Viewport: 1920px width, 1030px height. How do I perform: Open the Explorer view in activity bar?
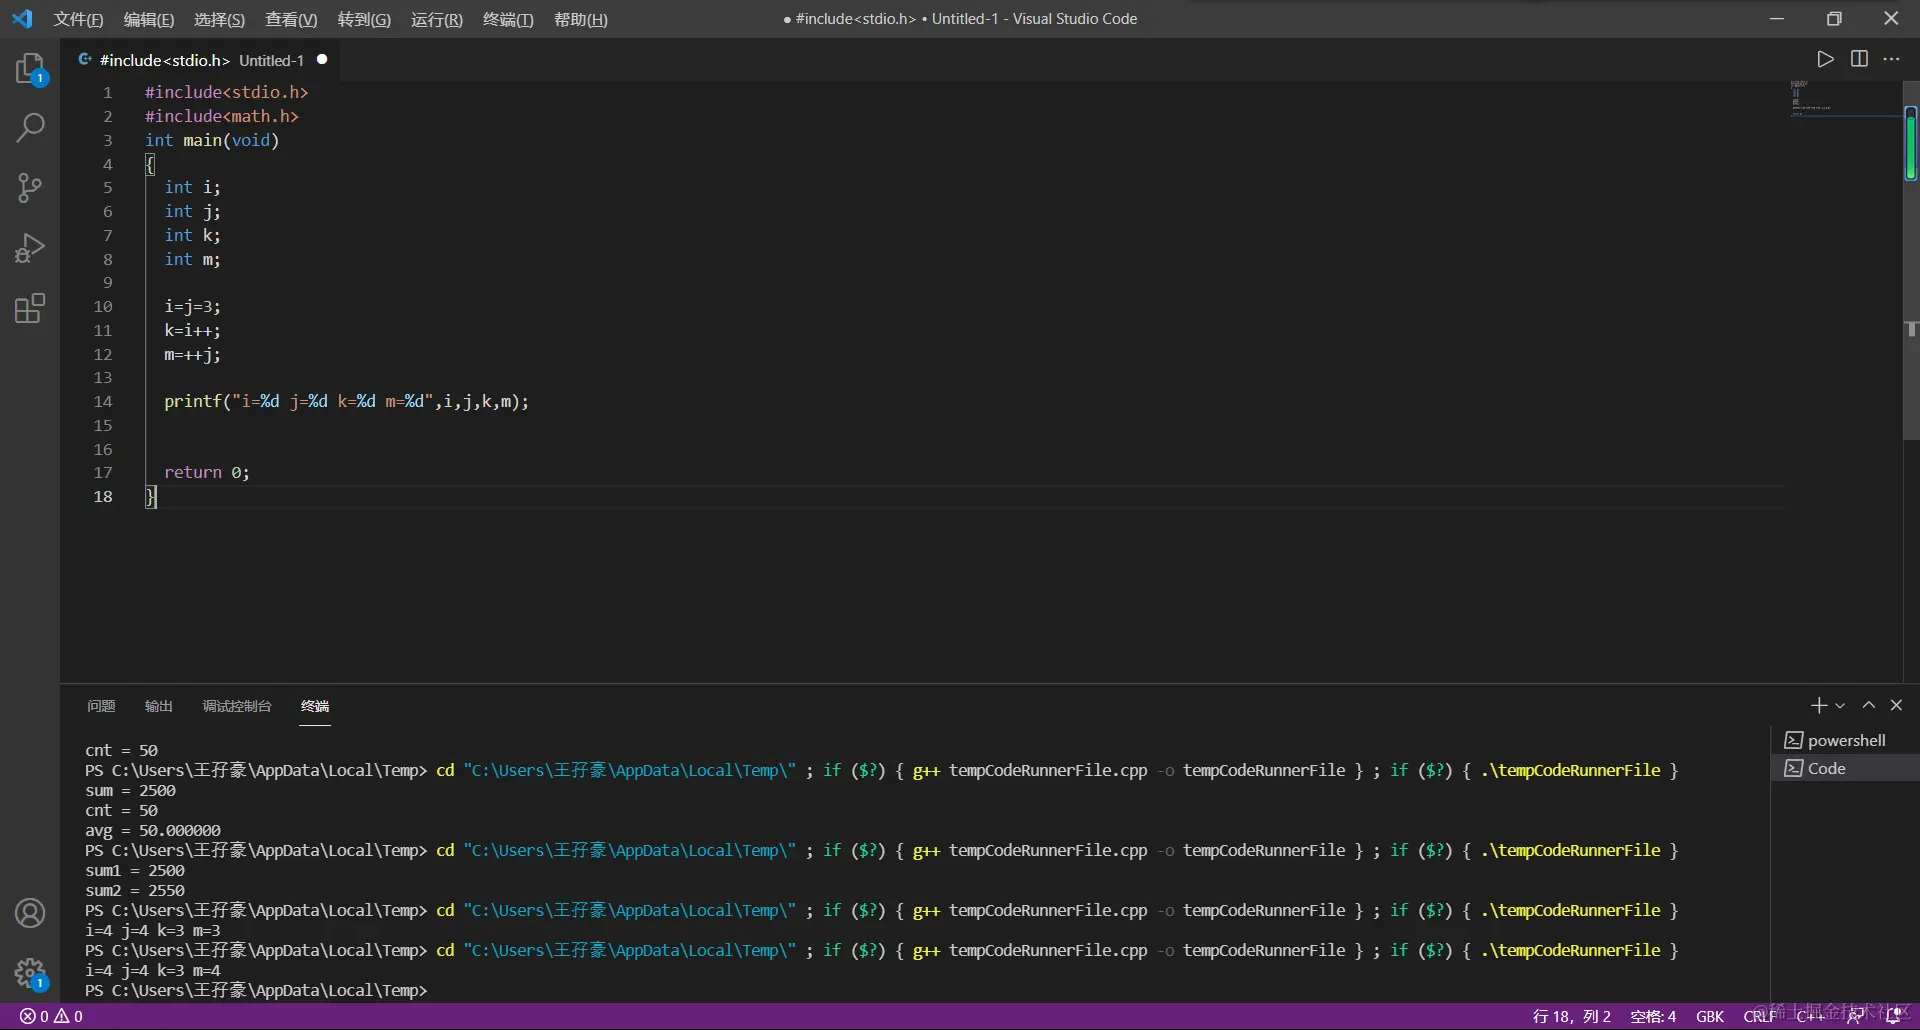point(30,69)
